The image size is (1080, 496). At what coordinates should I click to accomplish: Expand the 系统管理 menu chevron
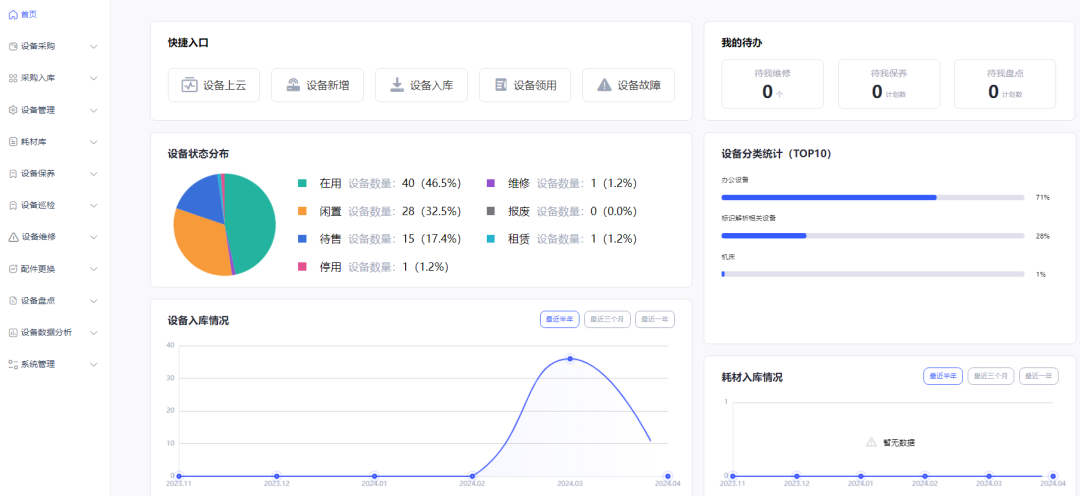coord(94,364)
